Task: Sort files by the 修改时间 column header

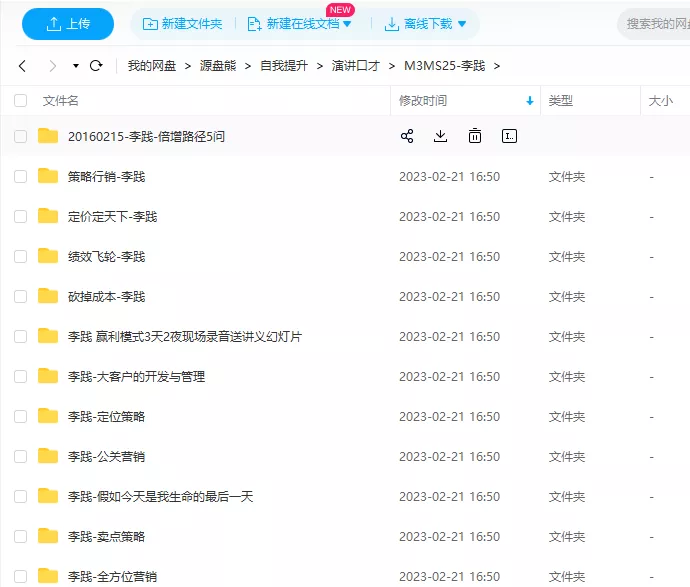Action: (424, 101)
